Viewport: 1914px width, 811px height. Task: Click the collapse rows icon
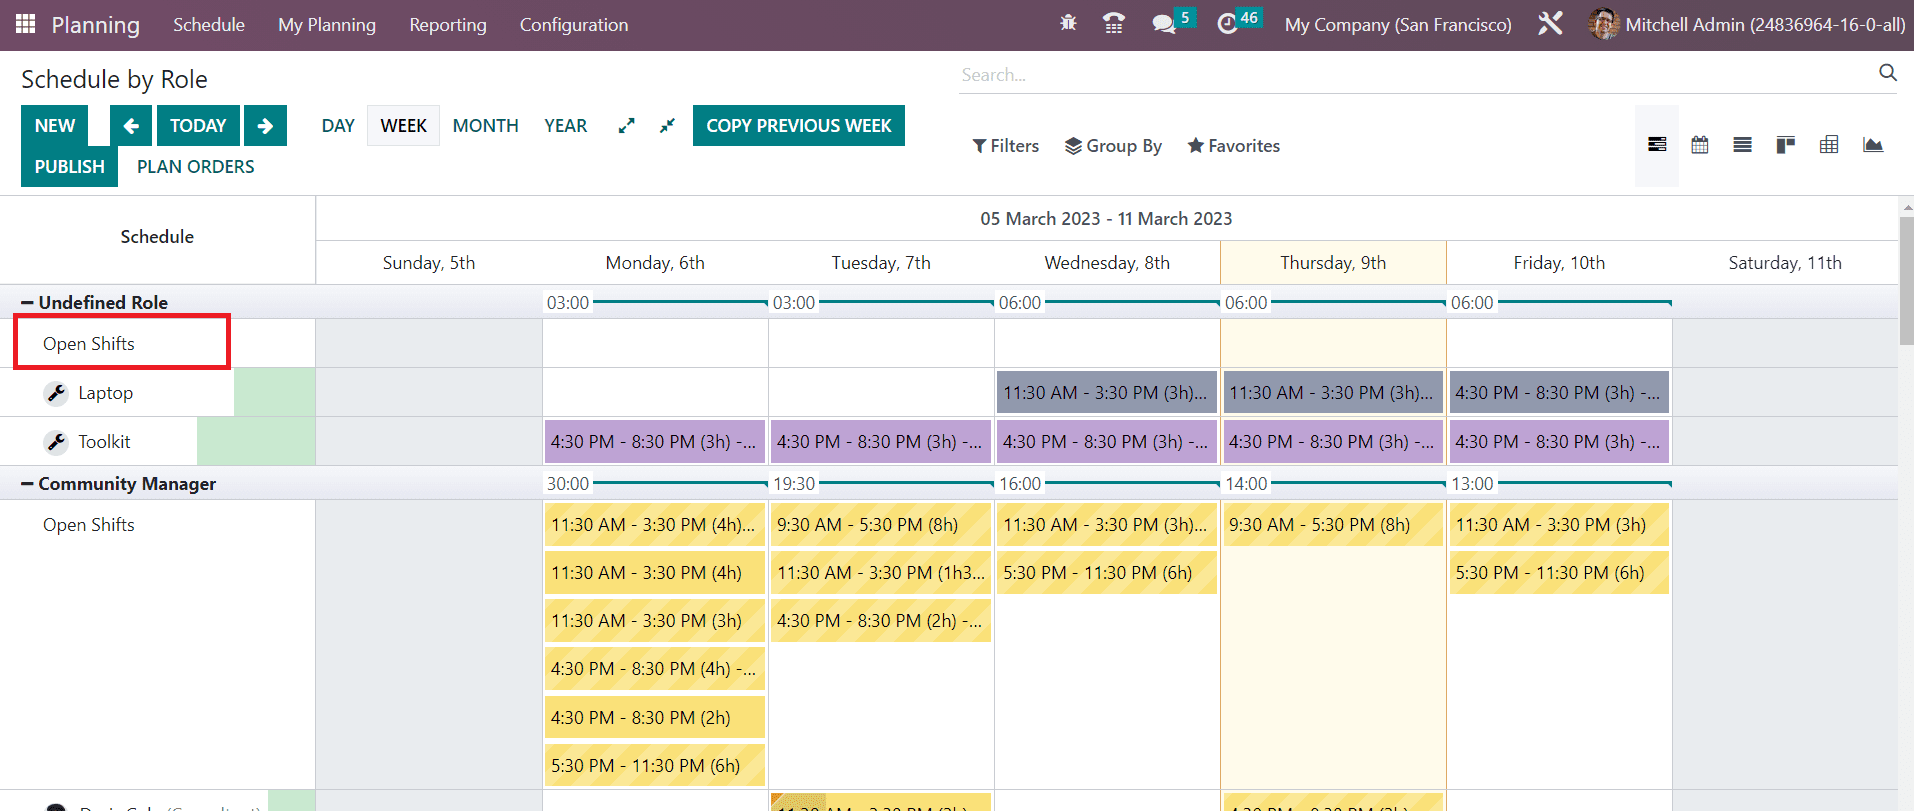667,126
